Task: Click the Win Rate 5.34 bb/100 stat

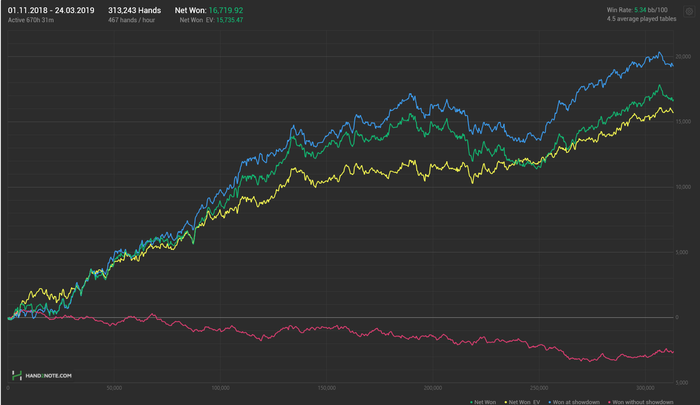Action: pyautogui.click(x=637, y=10)
